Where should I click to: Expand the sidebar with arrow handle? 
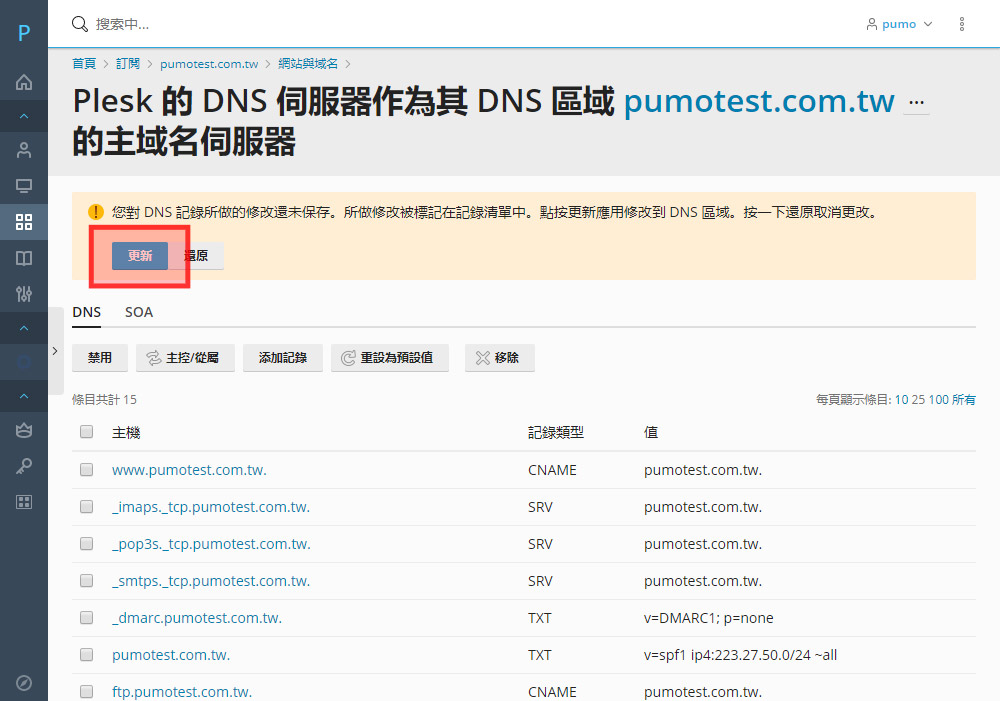coord(55,351)
